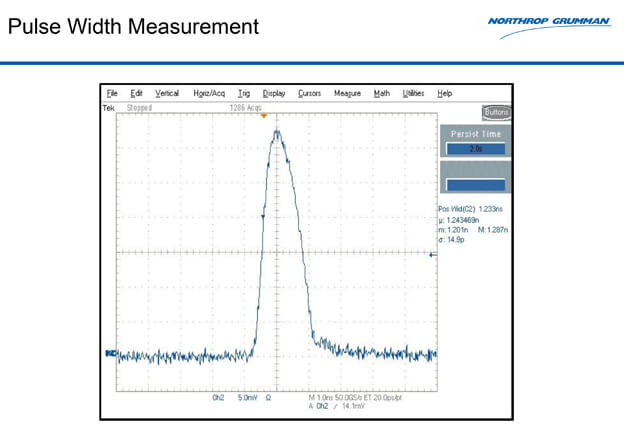Click the Buttons toggle button

pyautogui.click(x=496, y=112)
